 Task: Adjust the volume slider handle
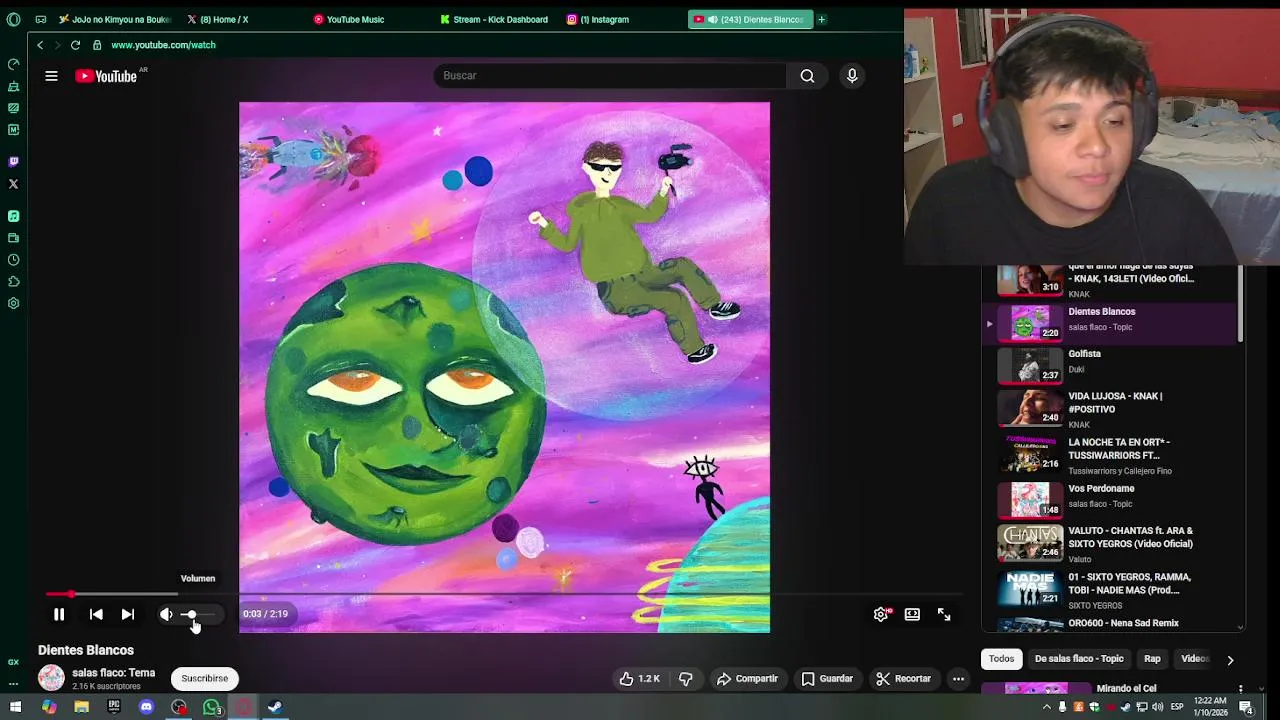(191, 615)
